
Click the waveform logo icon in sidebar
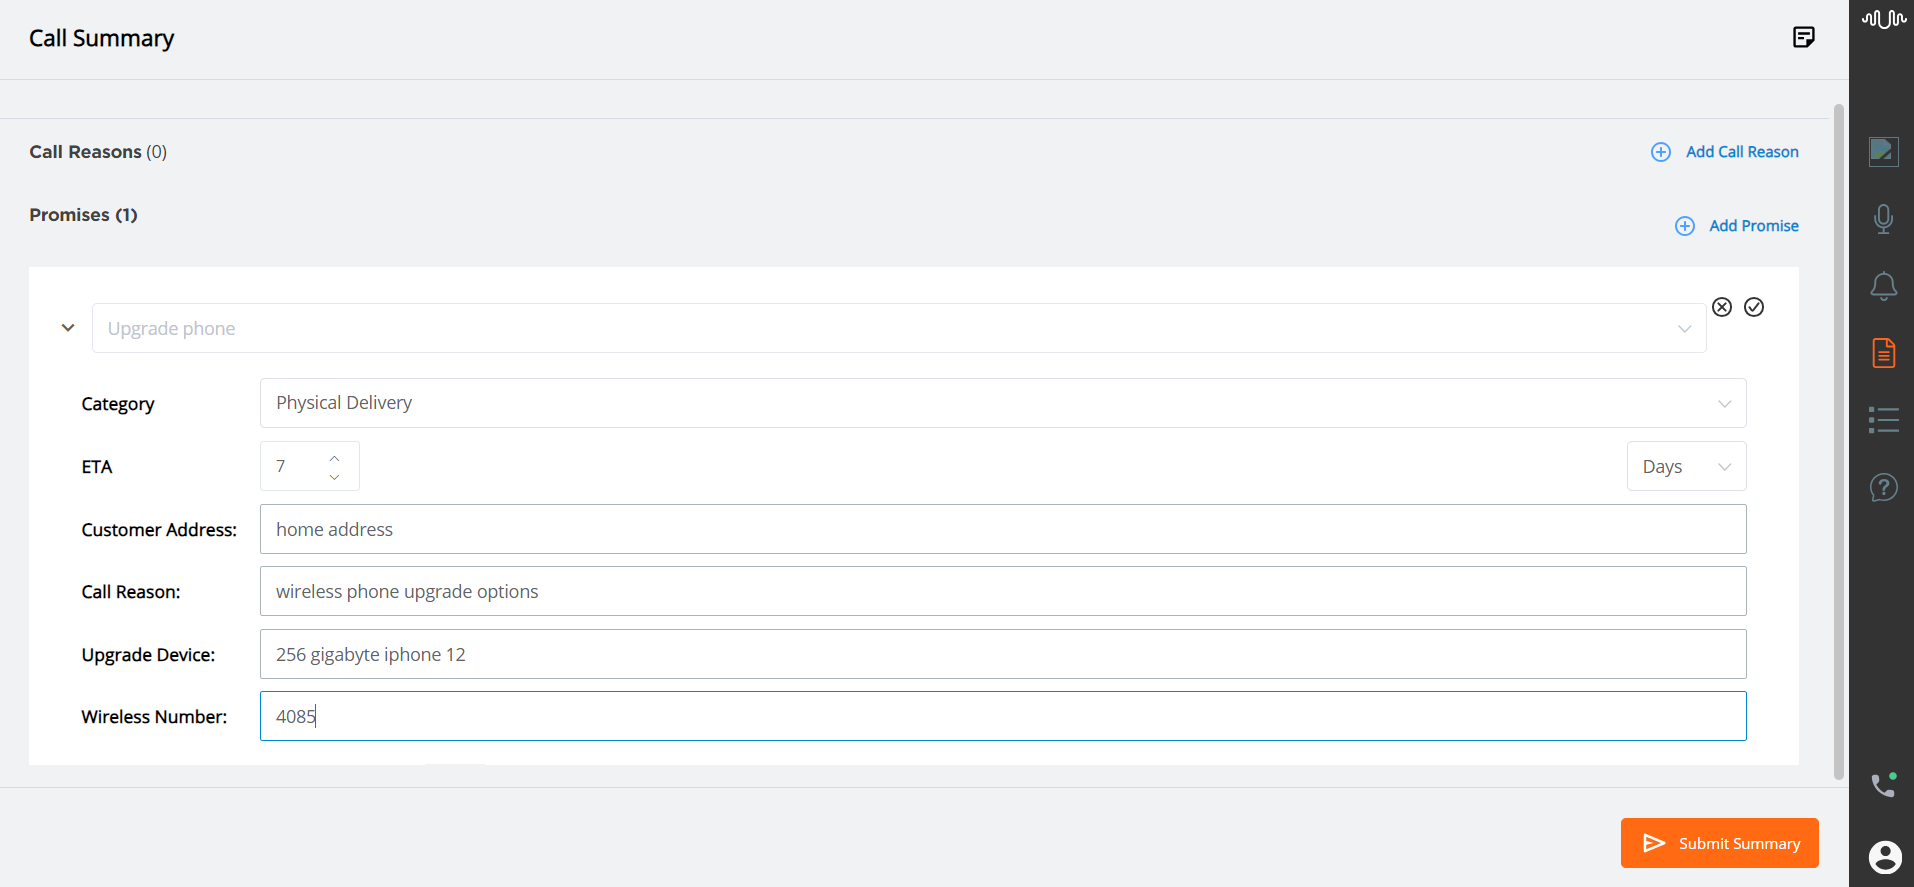pyautogui.click(x=1883, y=18)
